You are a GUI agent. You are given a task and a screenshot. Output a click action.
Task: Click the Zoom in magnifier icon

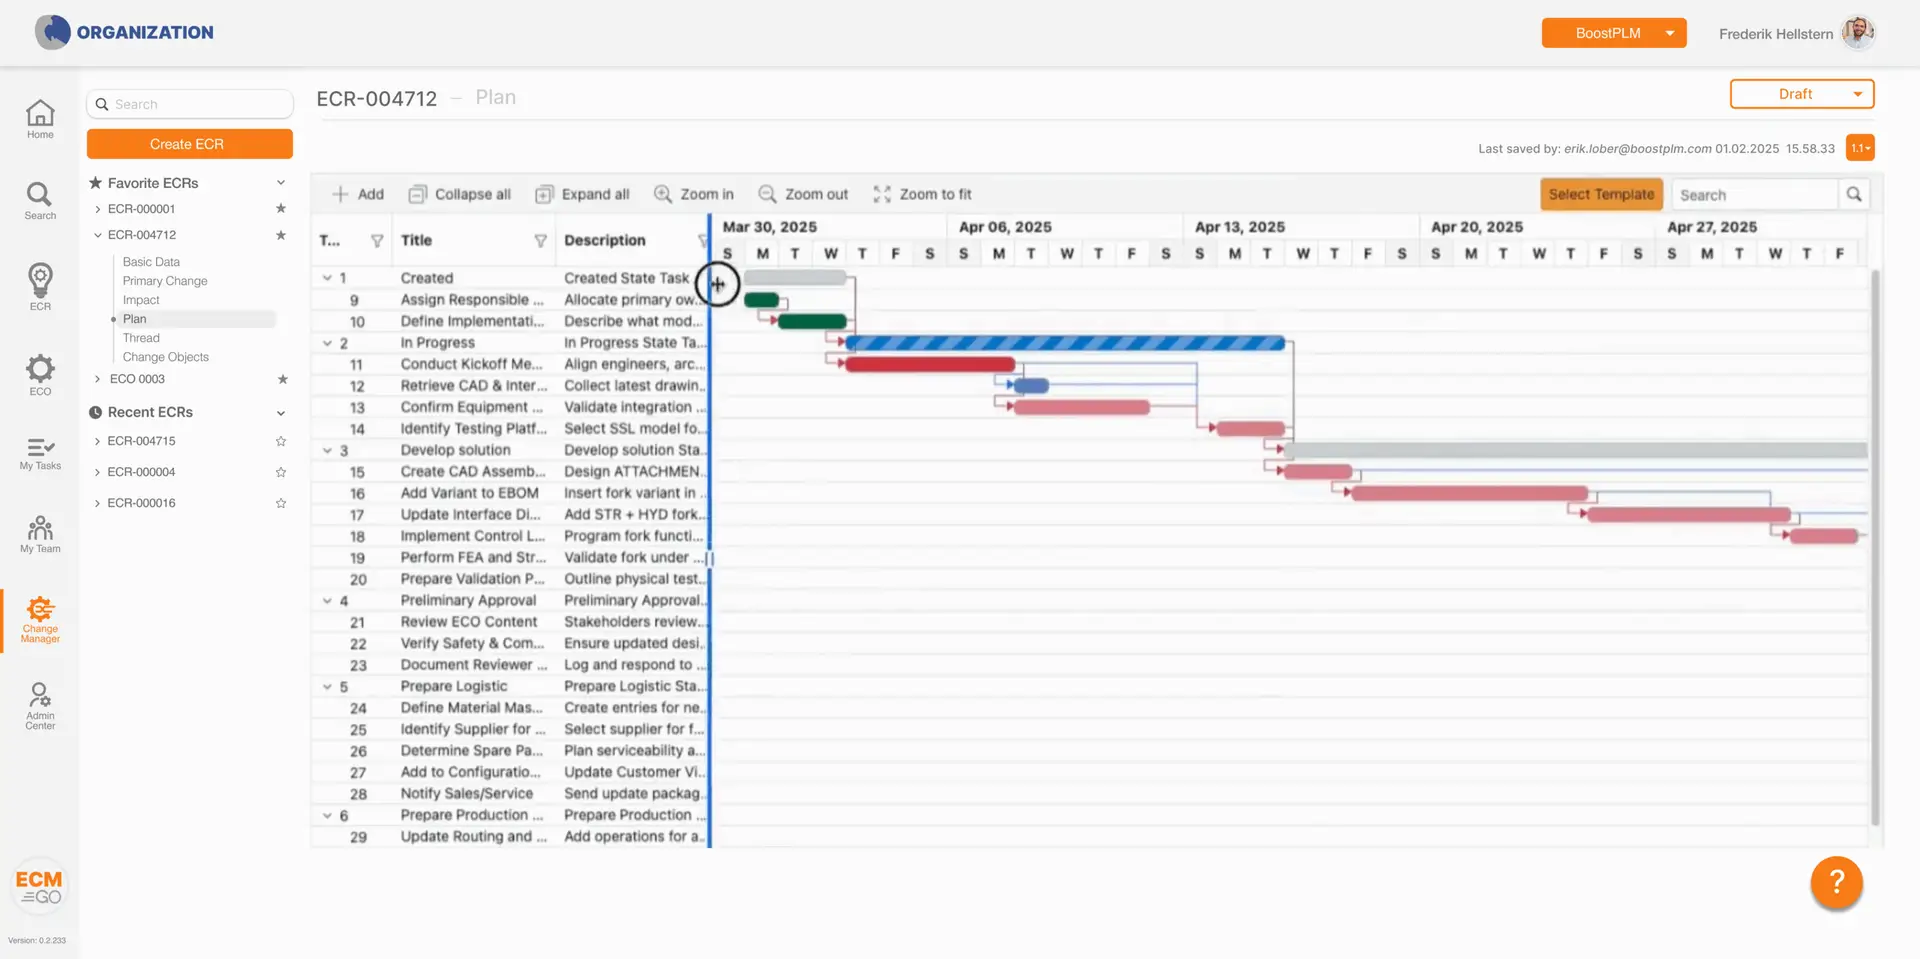coord(663,194)
